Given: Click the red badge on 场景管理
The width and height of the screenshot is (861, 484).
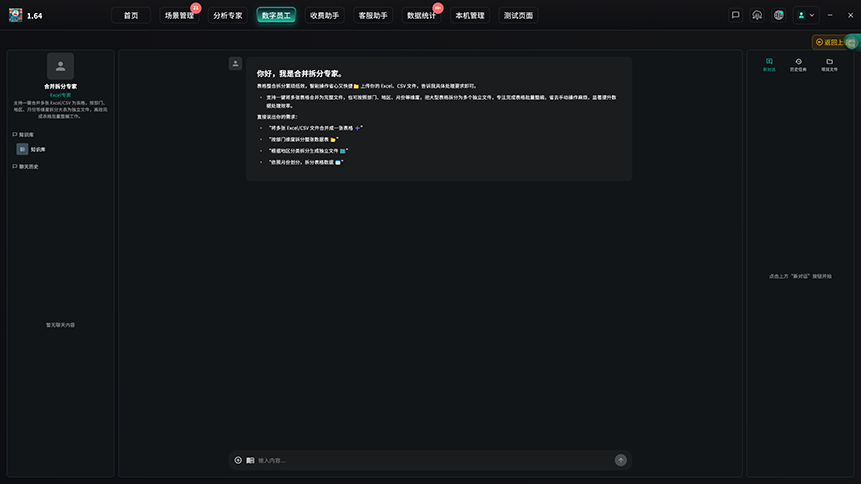Looking at the screenshot, I should [195, 8].
